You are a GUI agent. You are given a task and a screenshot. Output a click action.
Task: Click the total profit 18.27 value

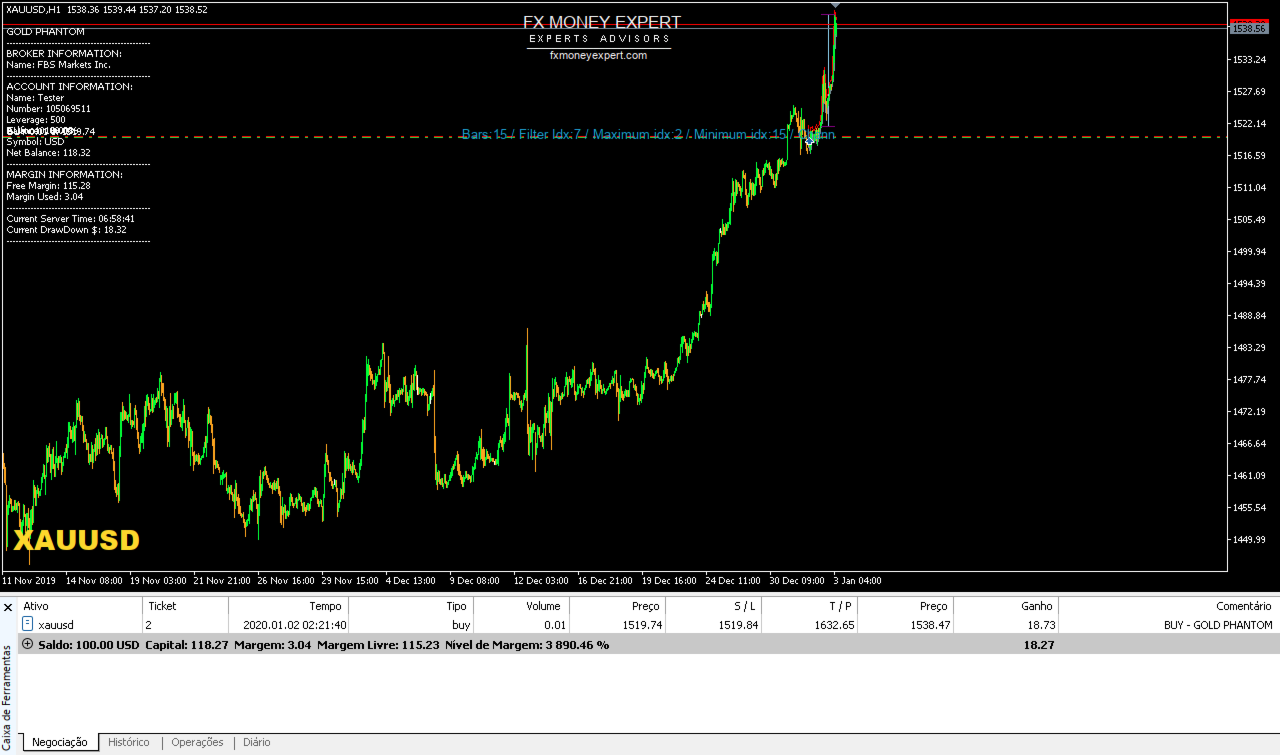pos(1039,645)
